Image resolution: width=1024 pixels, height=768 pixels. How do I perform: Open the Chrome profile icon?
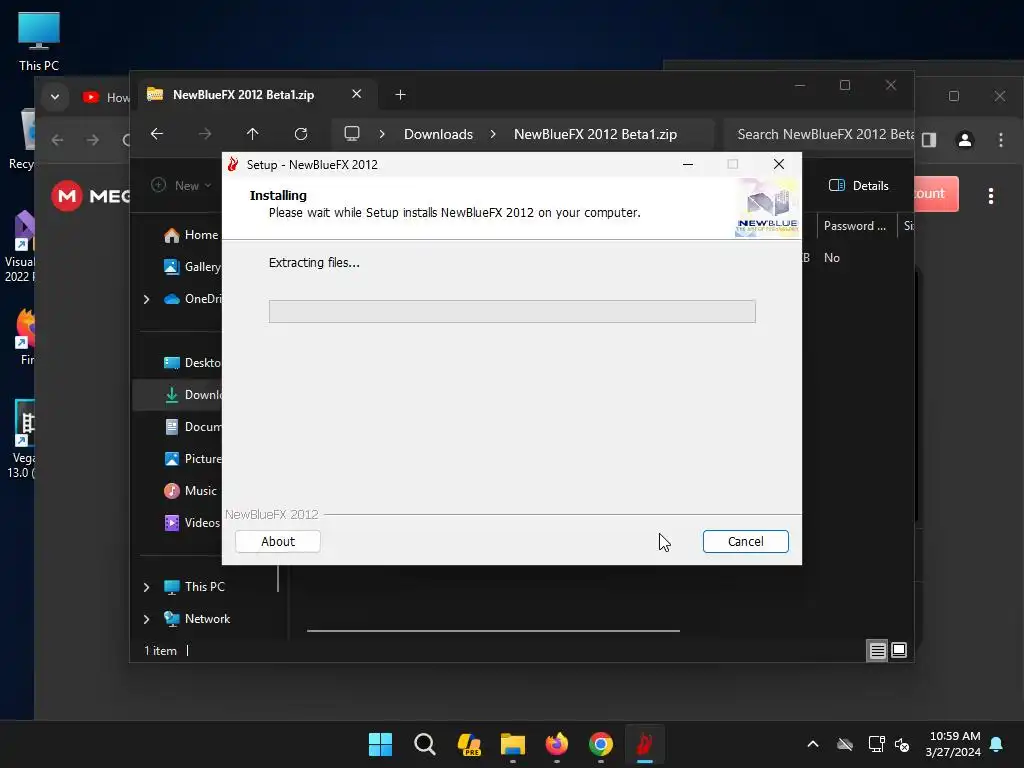(965, 139)
